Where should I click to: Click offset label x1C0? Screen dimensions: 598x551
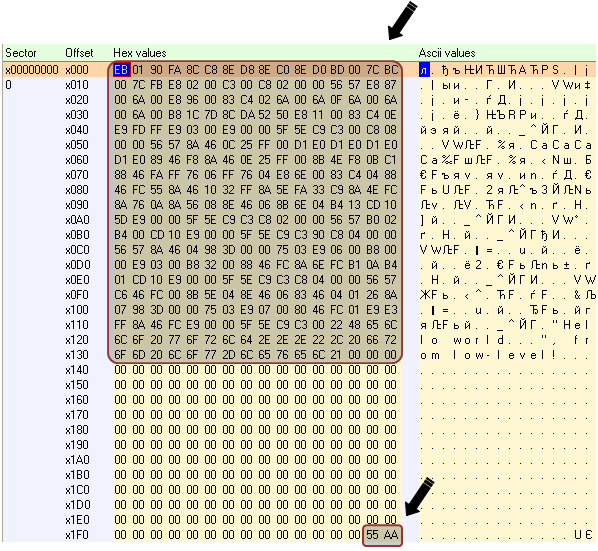77,490
